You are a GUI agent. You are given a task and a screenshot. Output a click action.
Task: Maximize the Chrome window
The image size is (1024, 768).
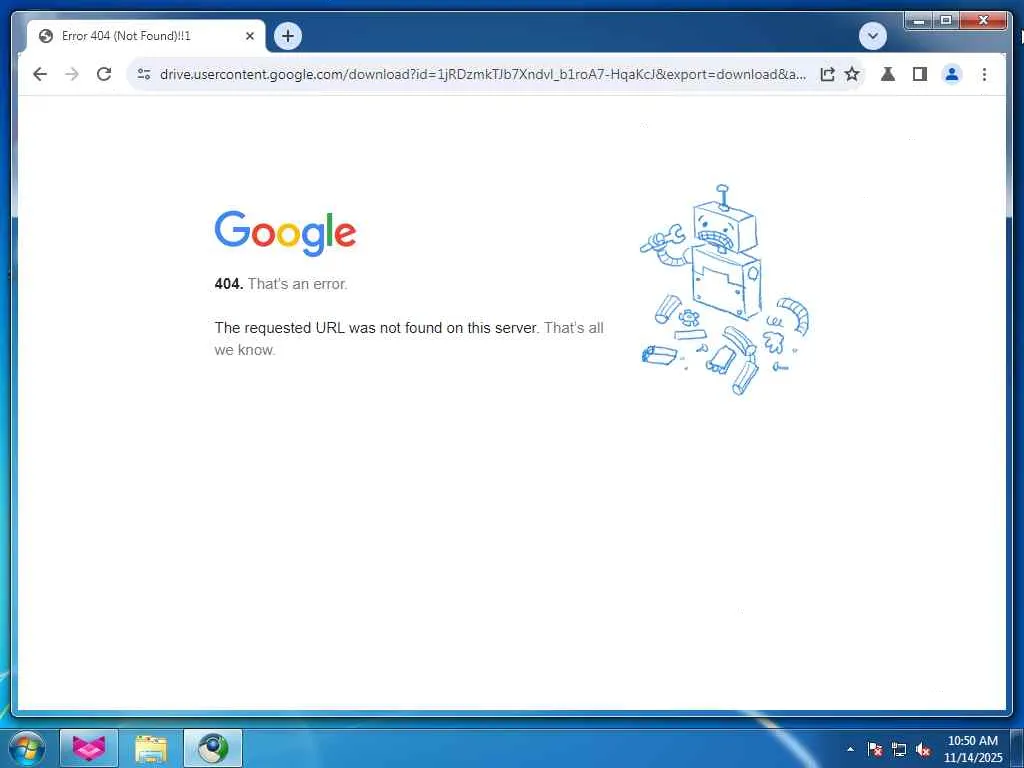pyautogui.click(x=946, y=21)
